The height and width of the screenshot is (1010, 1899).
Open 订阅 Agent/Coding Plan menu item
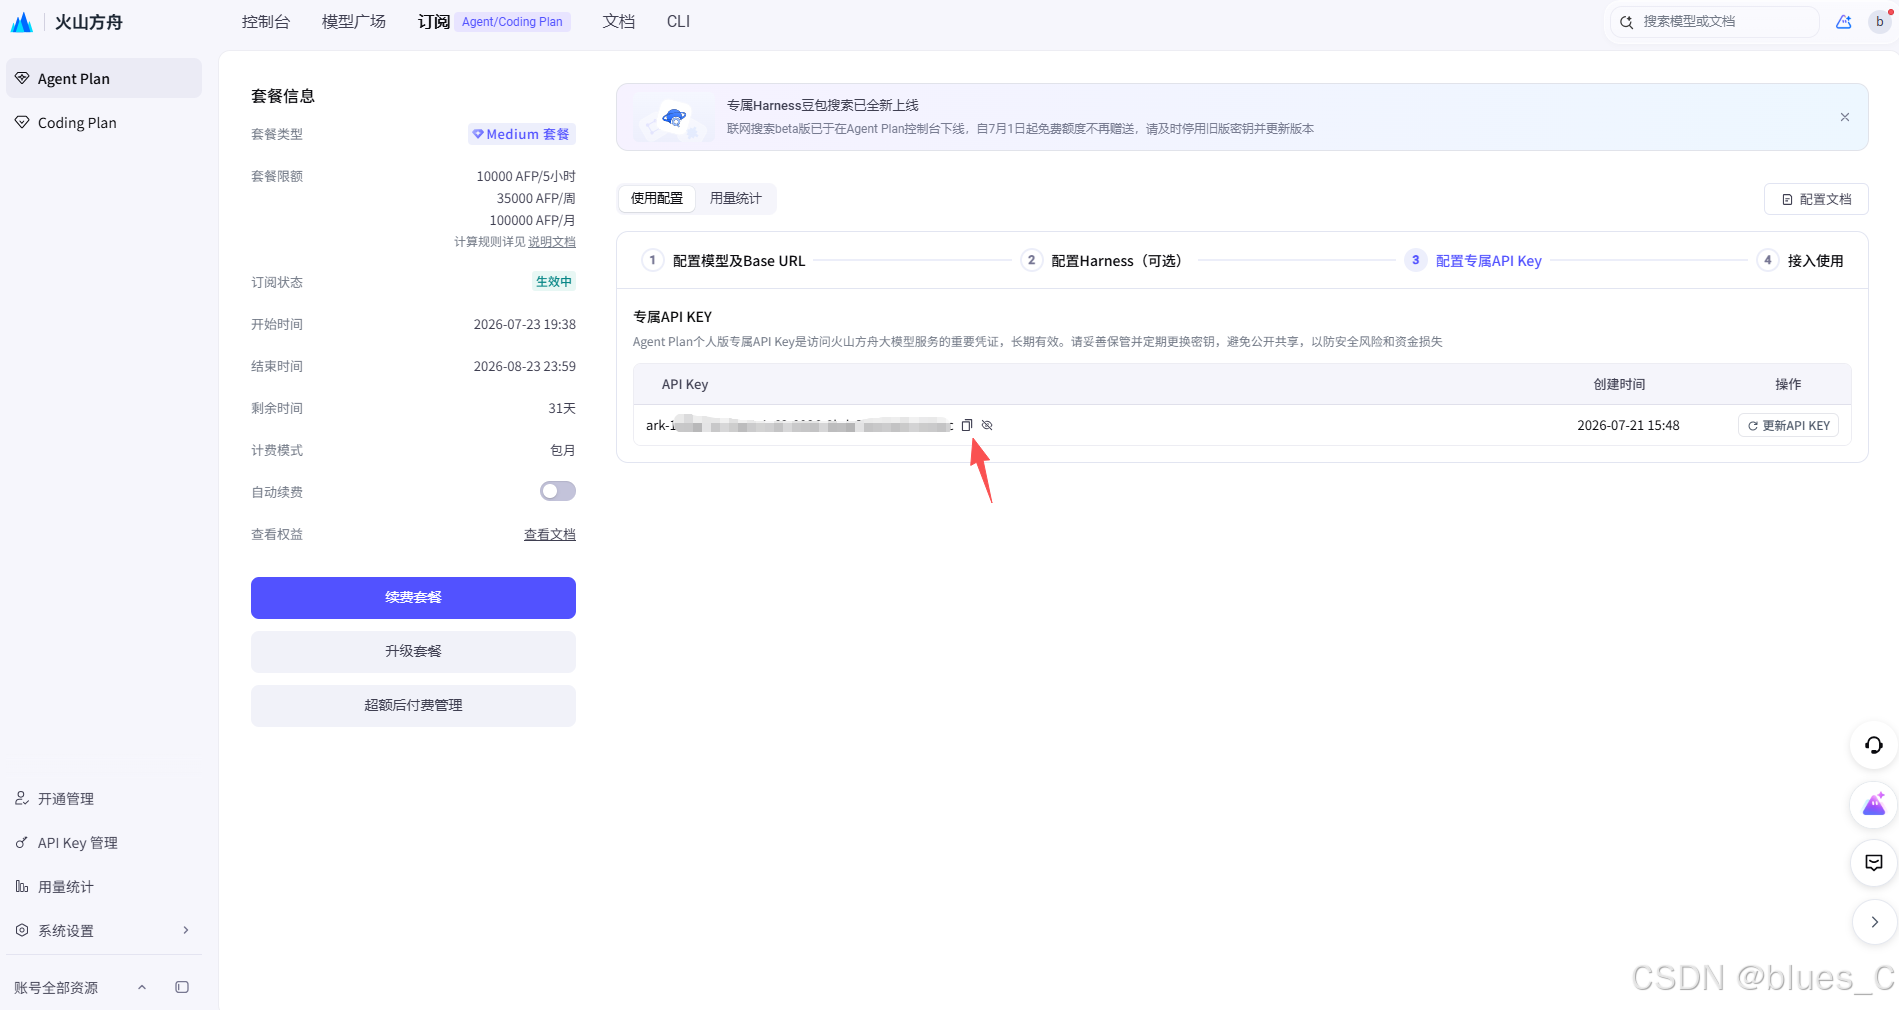494,22
